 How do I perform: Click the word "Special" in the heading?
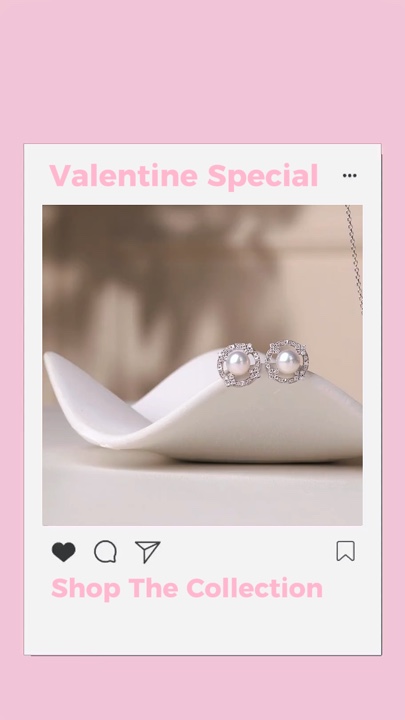[263, 176]
